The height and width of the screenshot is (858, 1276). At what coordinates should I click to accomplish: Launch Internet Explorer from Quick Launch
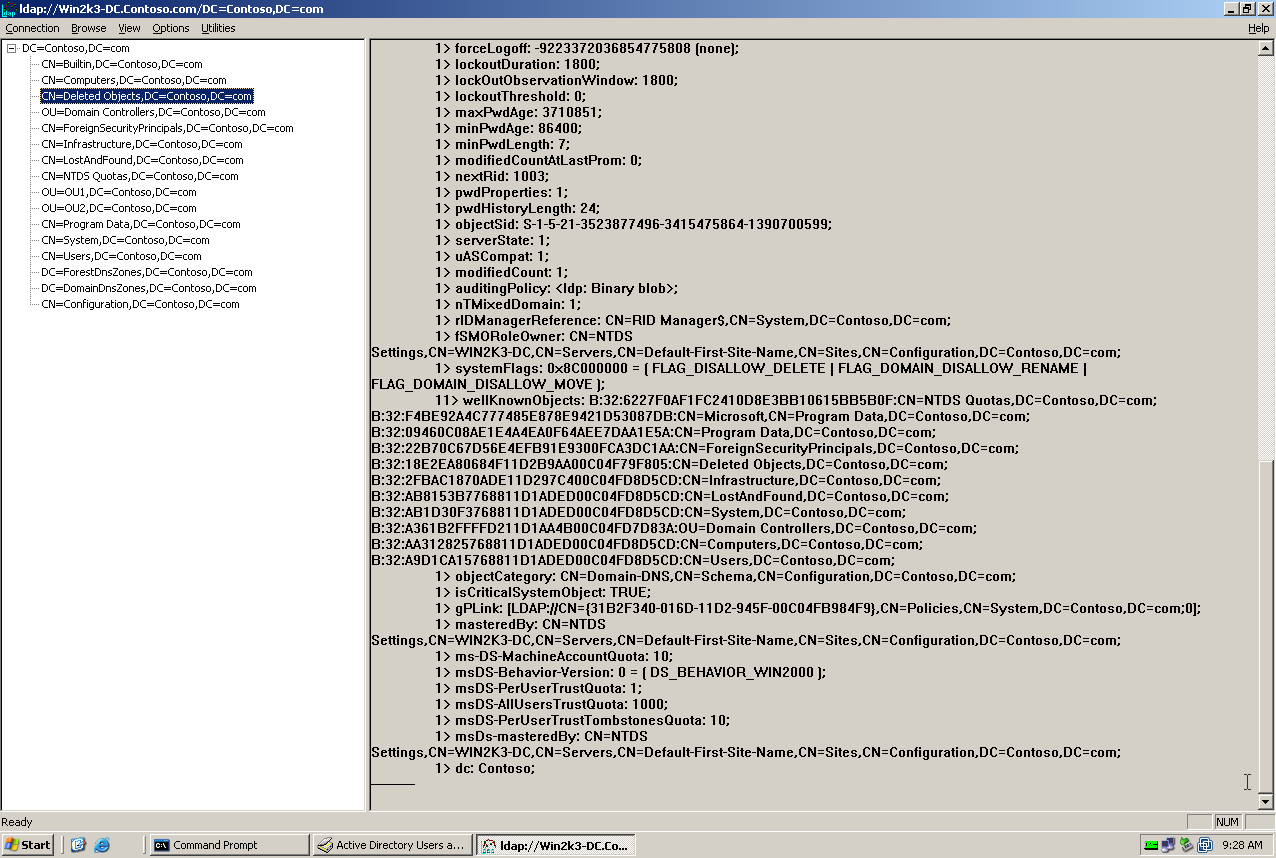(x=101, y=845)
